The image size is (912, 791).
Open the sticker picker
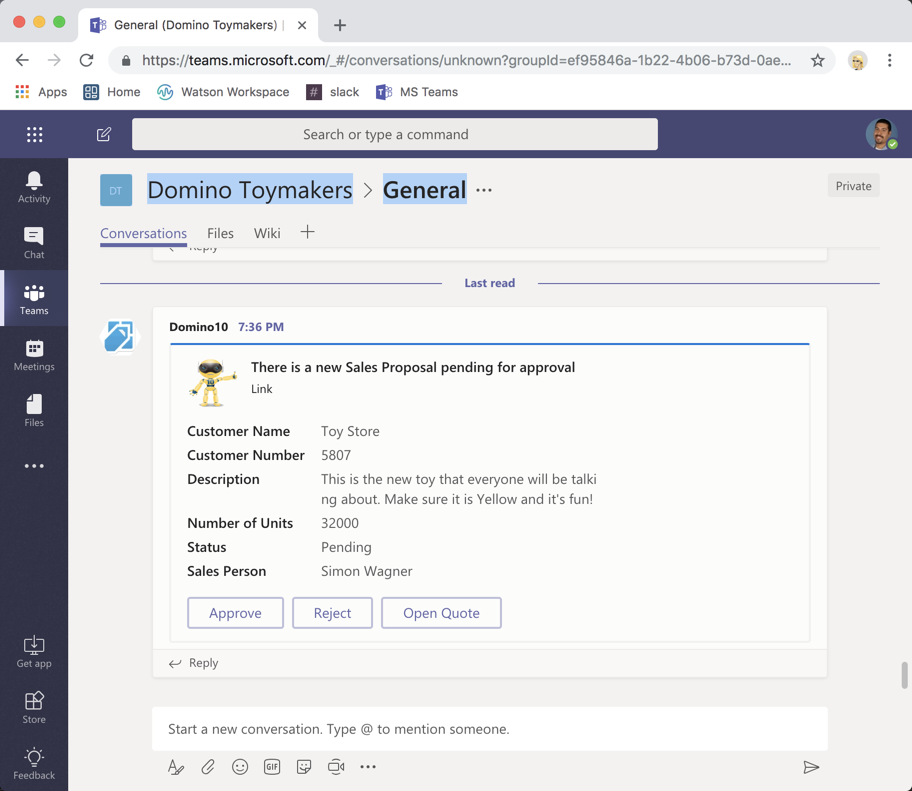(304, 767)
